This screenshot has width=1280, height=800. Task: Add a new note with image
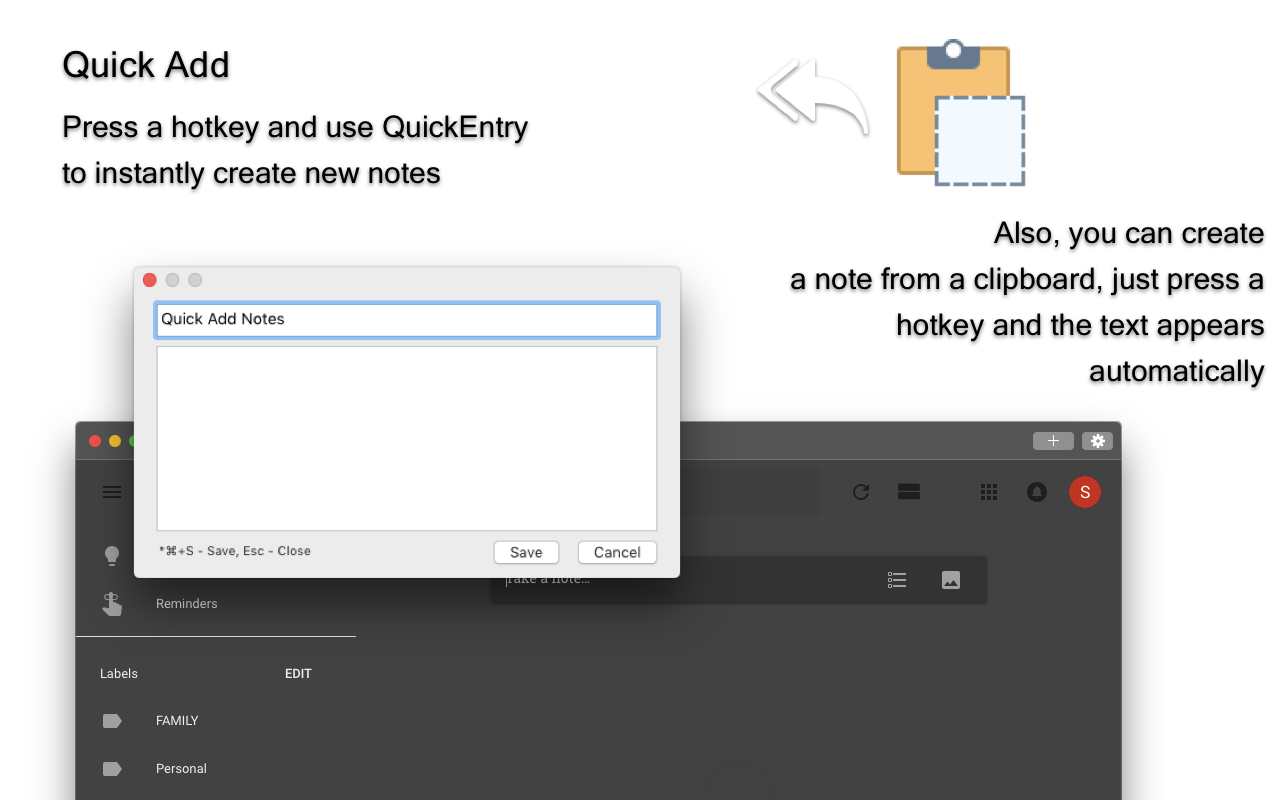(949, 579)
